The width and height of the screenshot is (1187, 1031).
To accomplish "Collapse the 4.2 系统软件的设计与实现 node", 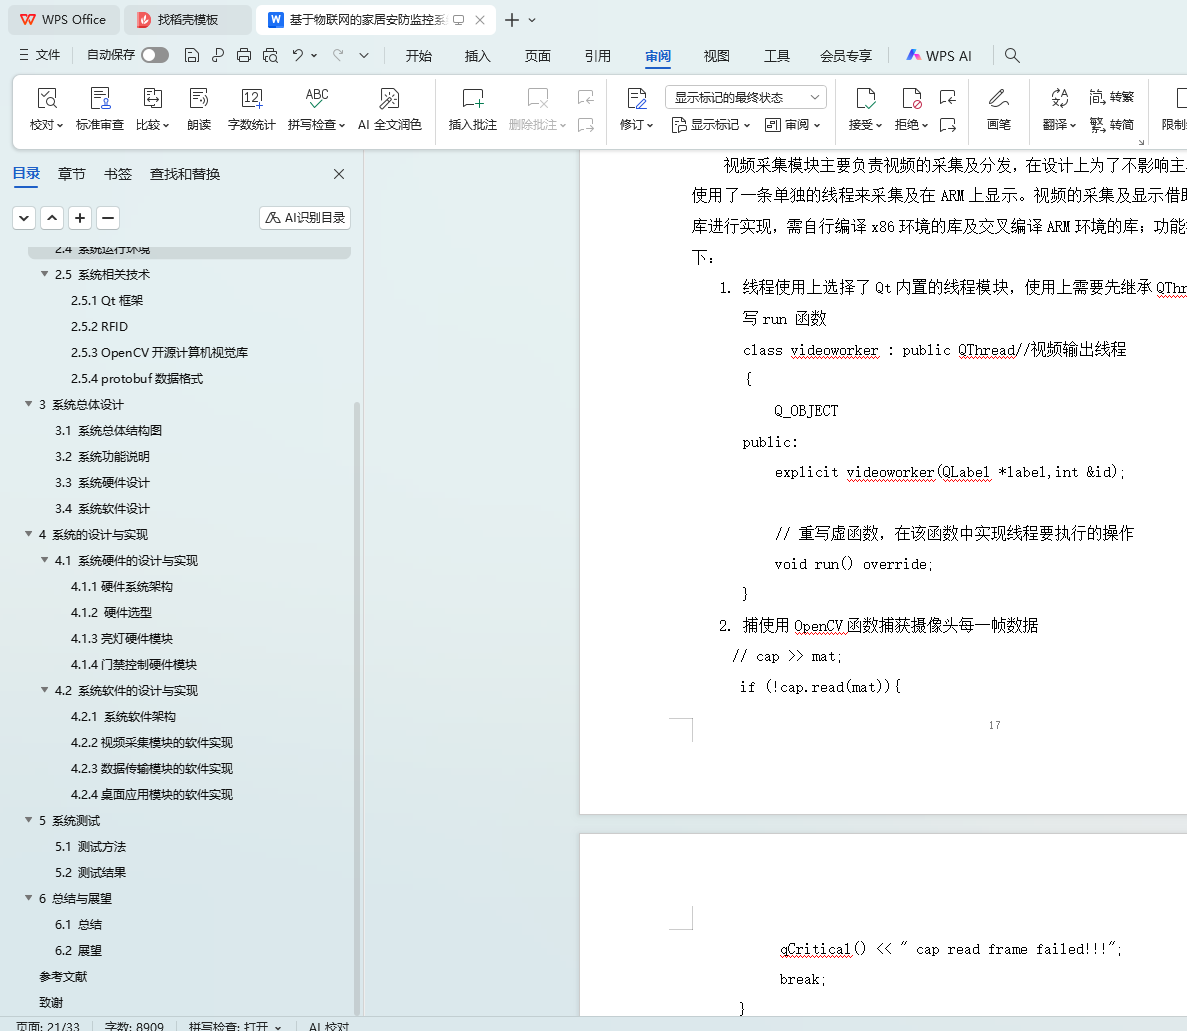I will [x=44, y=690].
